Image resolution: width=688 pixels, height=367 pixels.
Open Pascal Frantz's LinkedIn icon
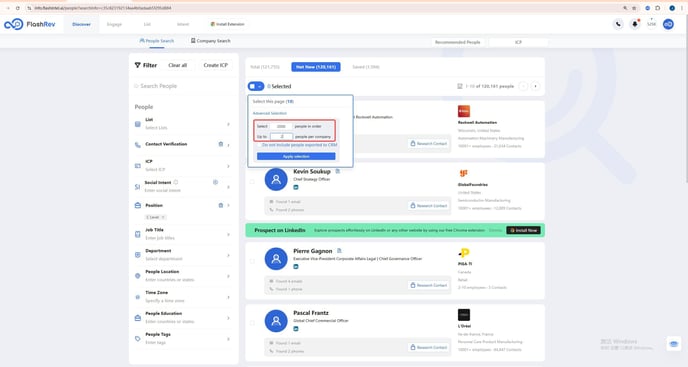click(296, 329)
